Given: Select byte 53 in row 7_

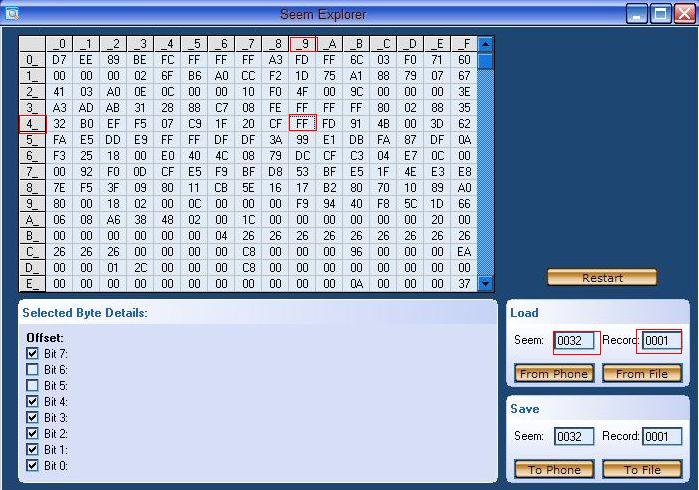Looking at the screenshot, I should coord(302,172).
